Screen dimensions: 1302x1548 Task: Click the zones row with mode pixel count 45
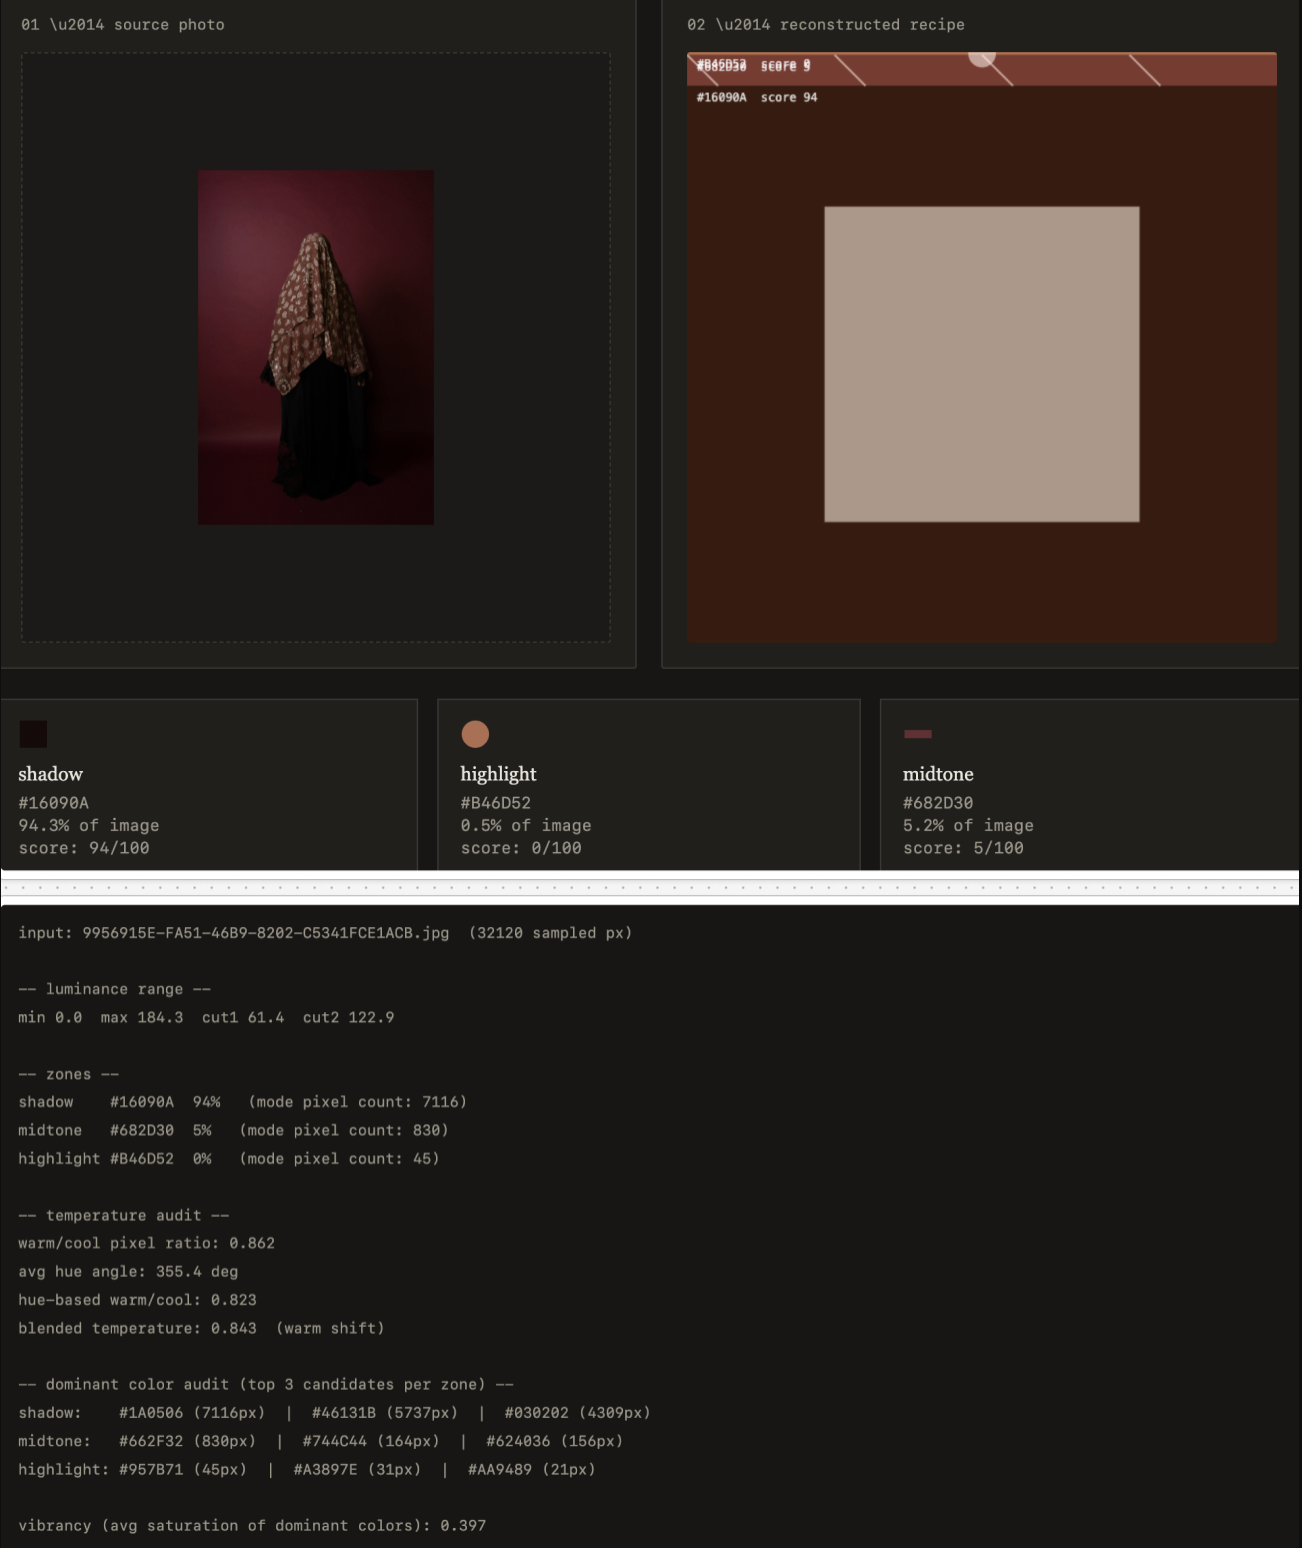tap(229, 1158)
